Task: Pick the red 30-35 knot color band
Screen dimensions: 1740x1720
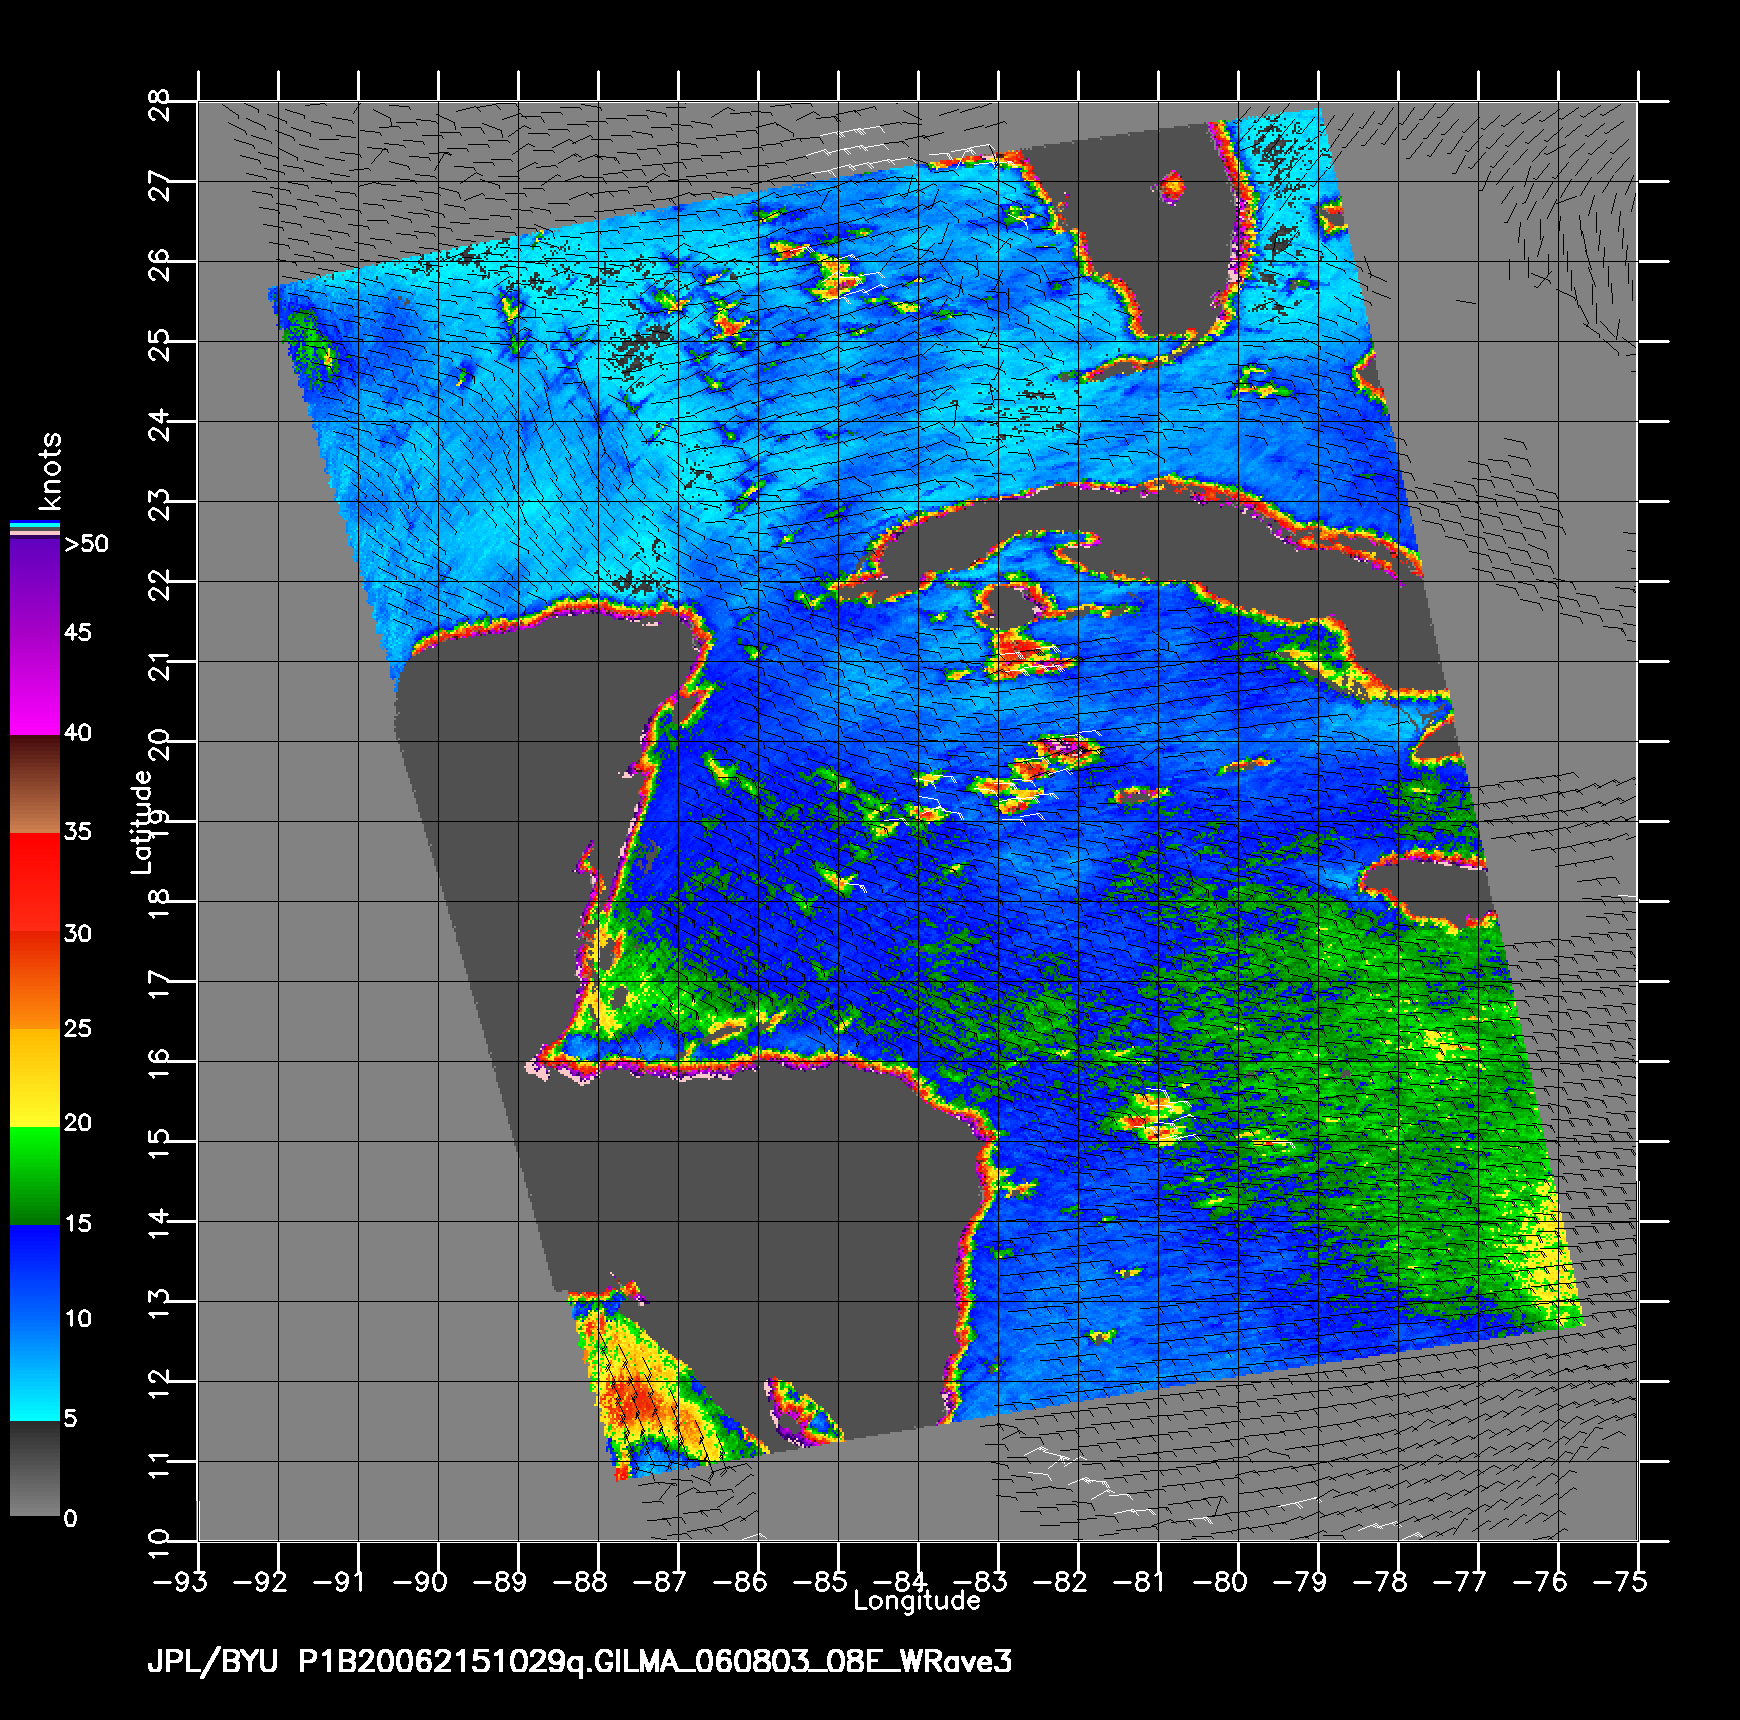Action: point(35,883)
